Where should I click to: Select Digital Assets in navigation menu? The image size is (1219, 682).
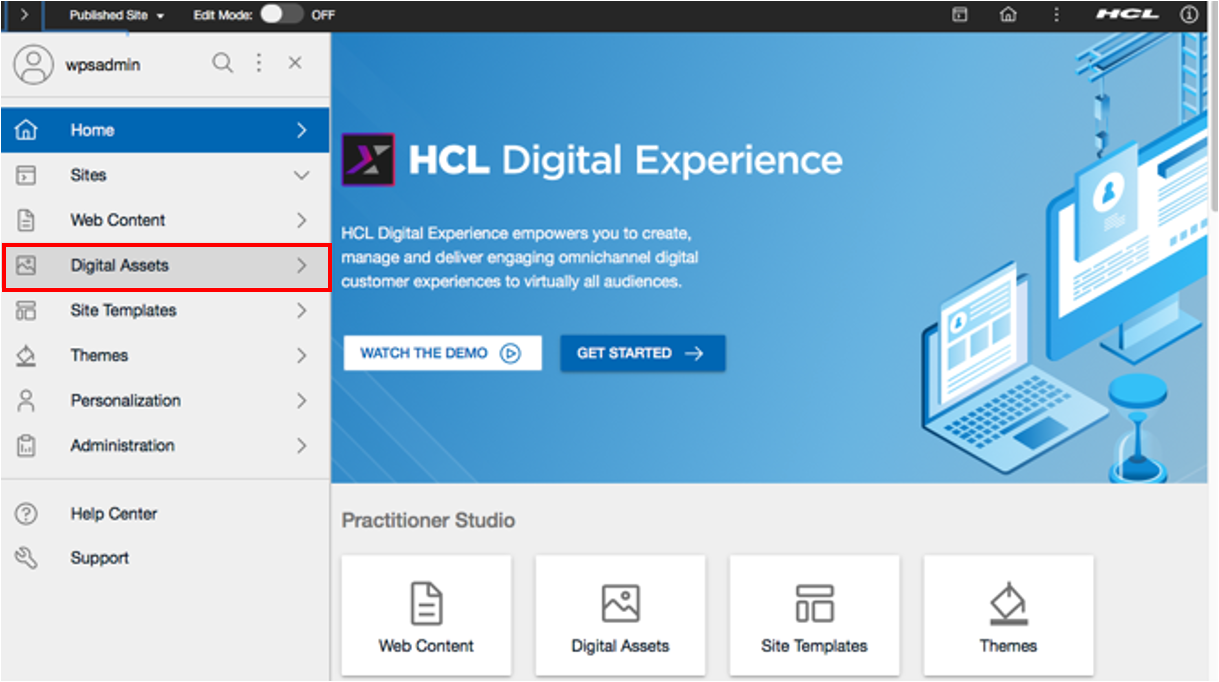[165, 265]
